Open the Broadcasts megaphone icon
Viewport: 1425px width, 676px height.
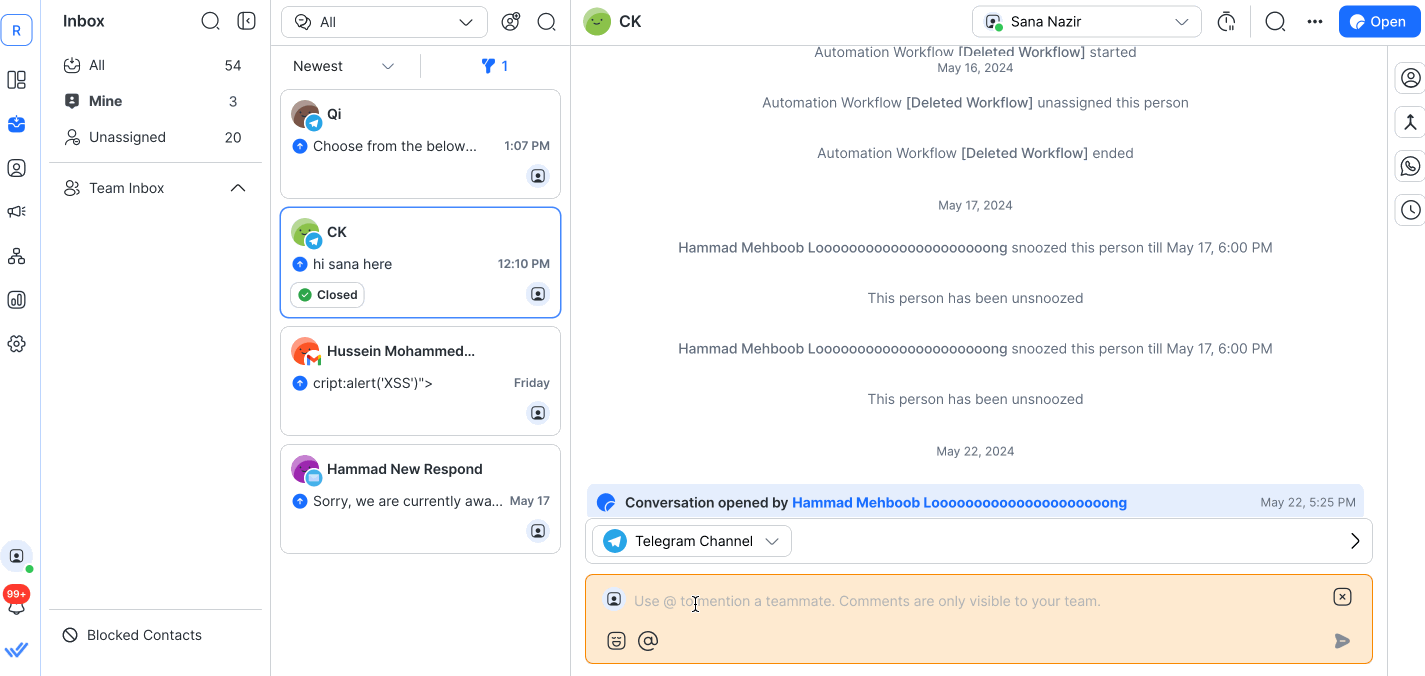click(x=16, y=212)
